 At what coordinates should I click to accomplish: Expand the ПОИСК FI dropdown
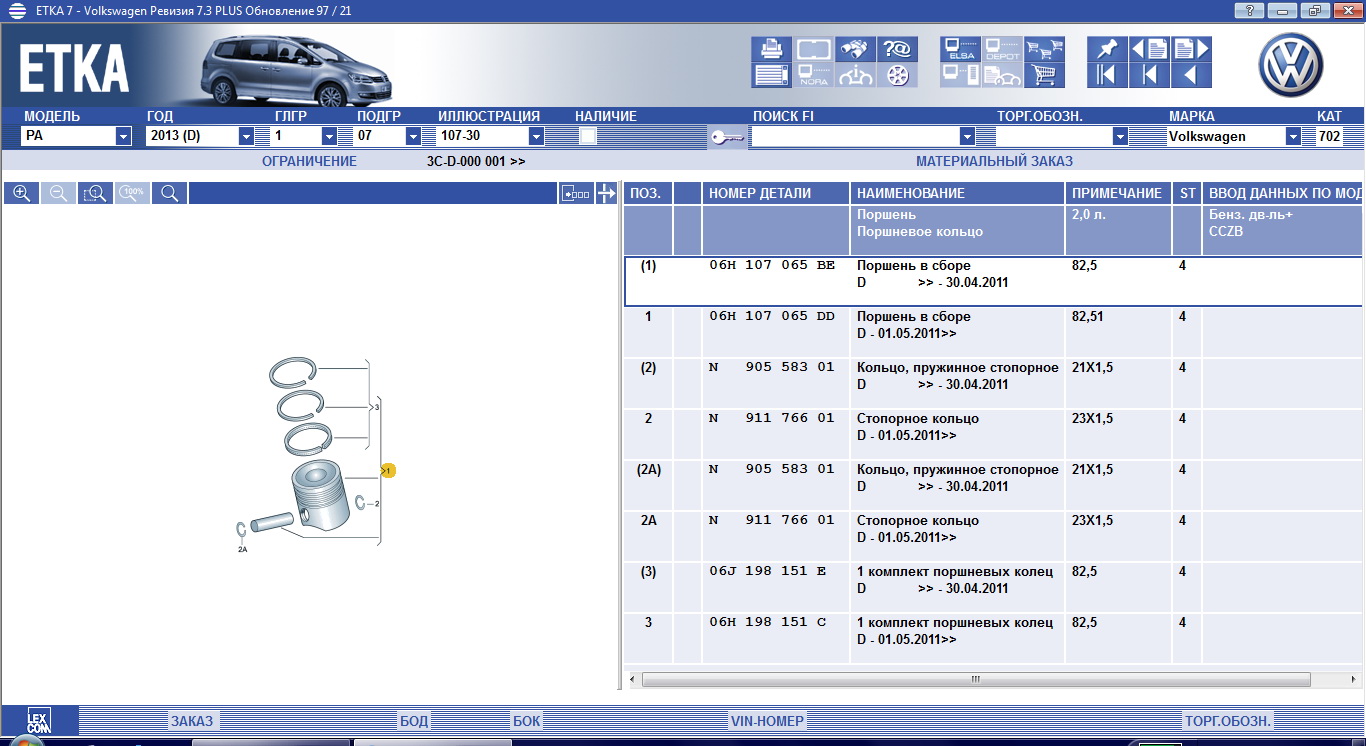(x=967, y=136)
